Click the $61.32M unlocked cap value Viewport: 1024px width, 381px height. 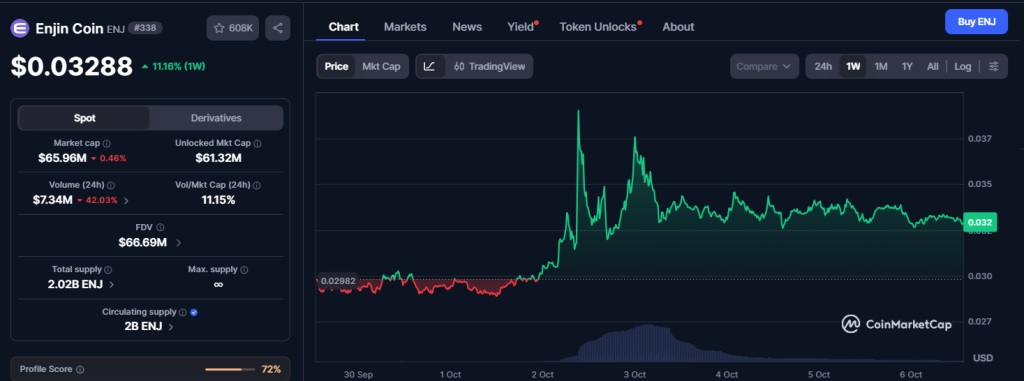pos(218,157)
